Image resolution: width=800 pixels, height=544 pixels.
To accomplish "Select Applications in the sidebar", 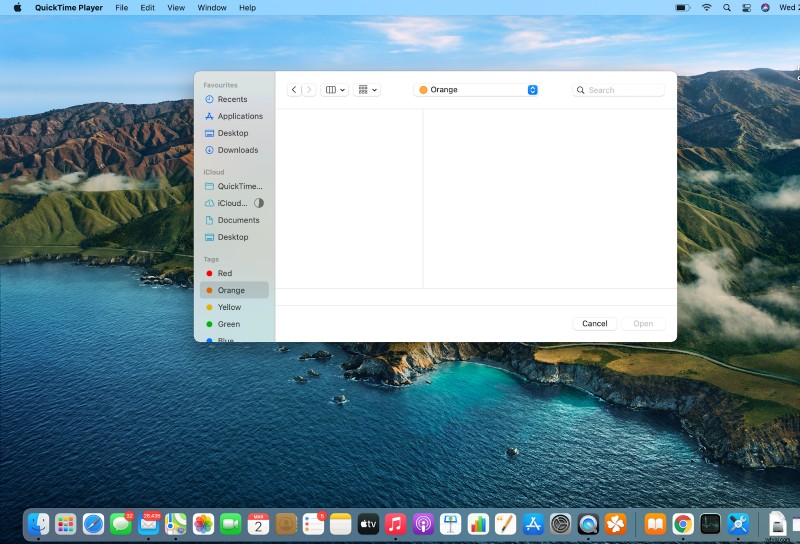I will [234, 116].
